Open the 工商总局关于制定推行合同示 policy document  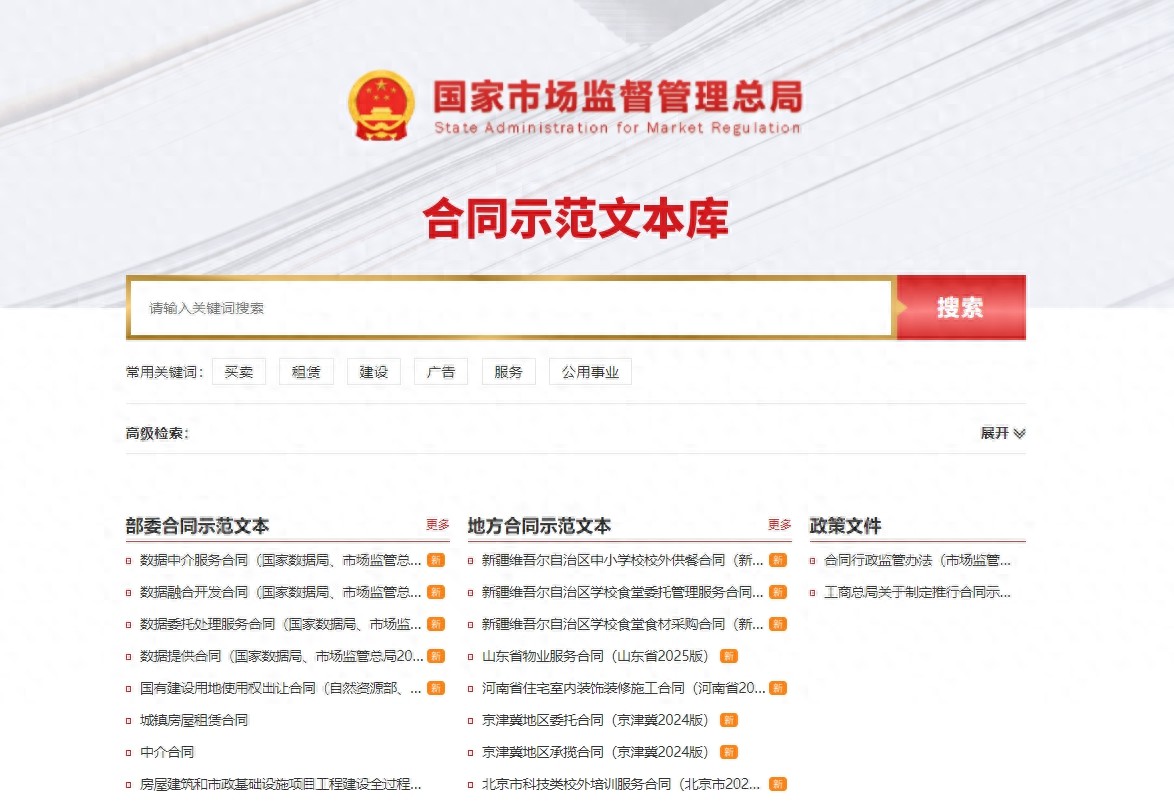click(x=915, y=592)
